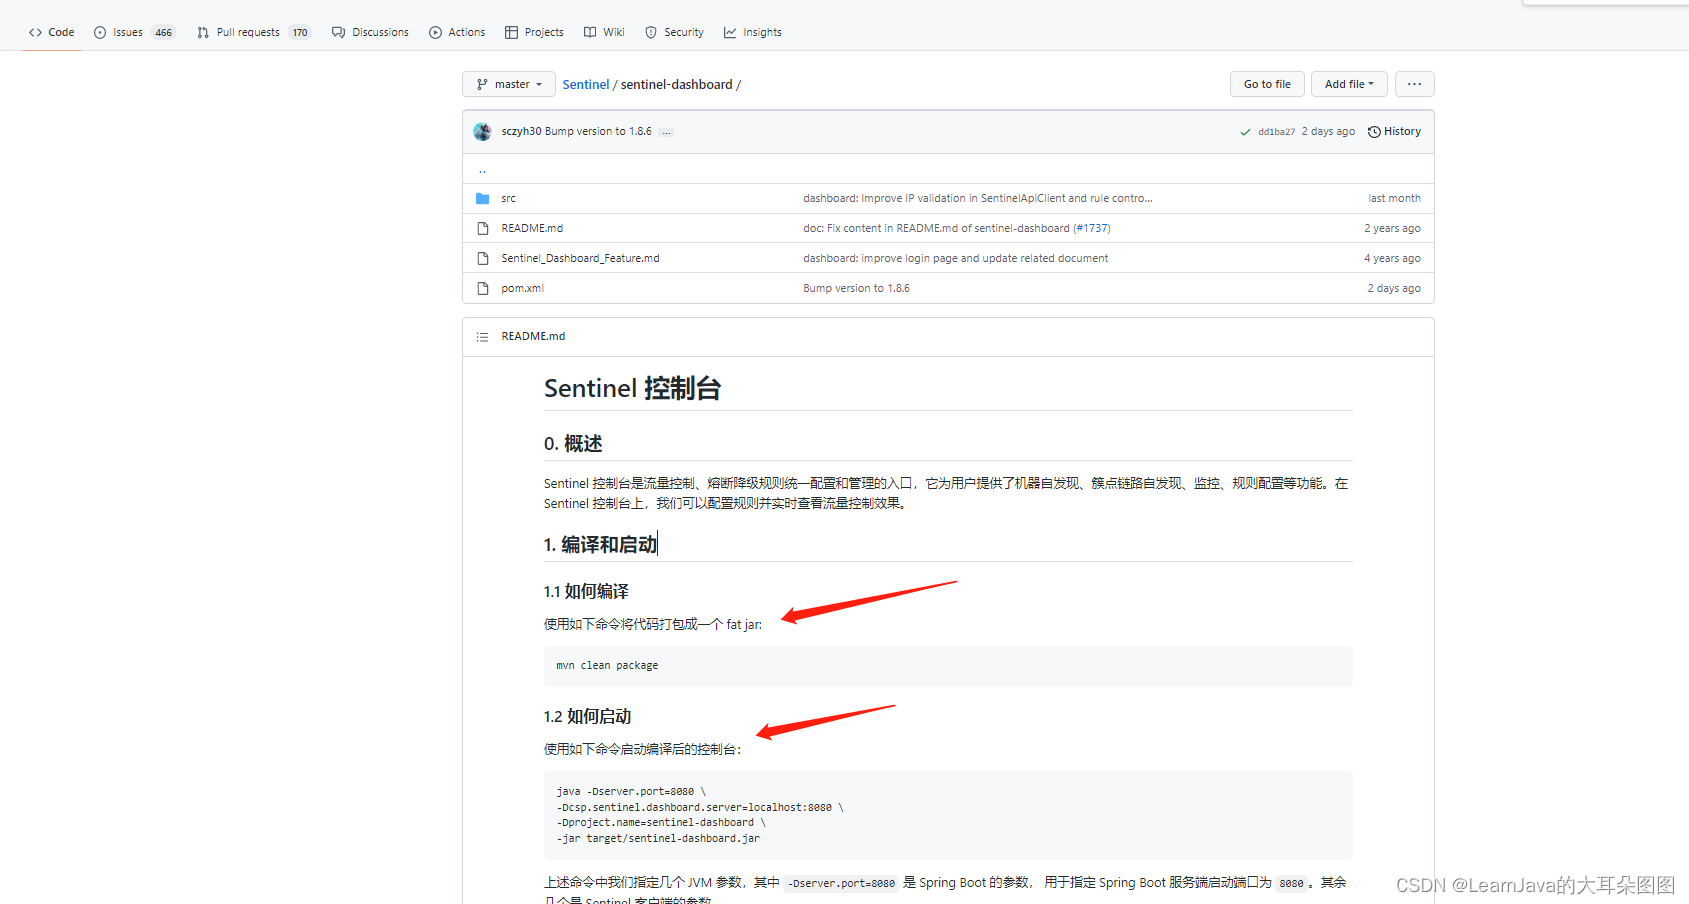Screen dimensions: 1689x904
Task: Click the Go to file button
Action: (x=1267, y=84)
